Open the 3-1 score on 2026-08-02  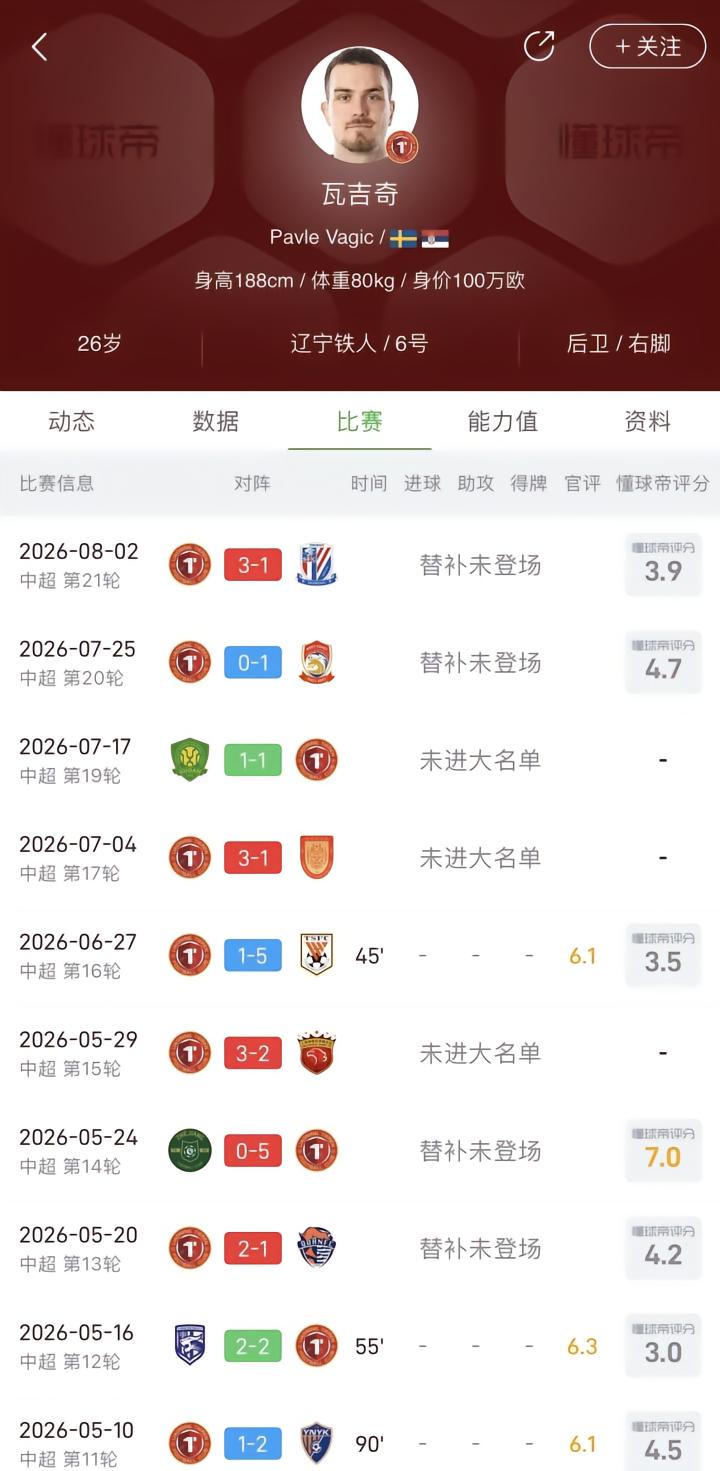(253, 565)
